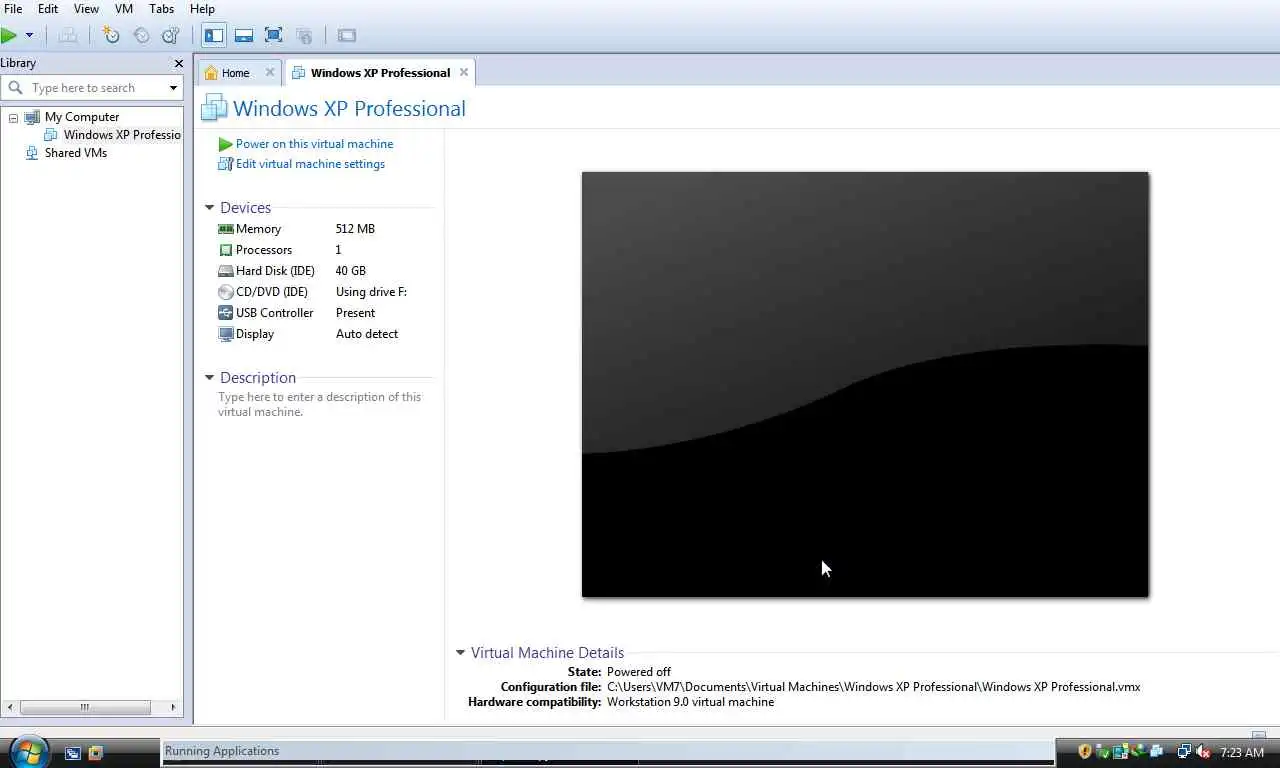The image size is (1280, 768).
Task: Click the search magnifier icon
Action: (x=15, y=88)
